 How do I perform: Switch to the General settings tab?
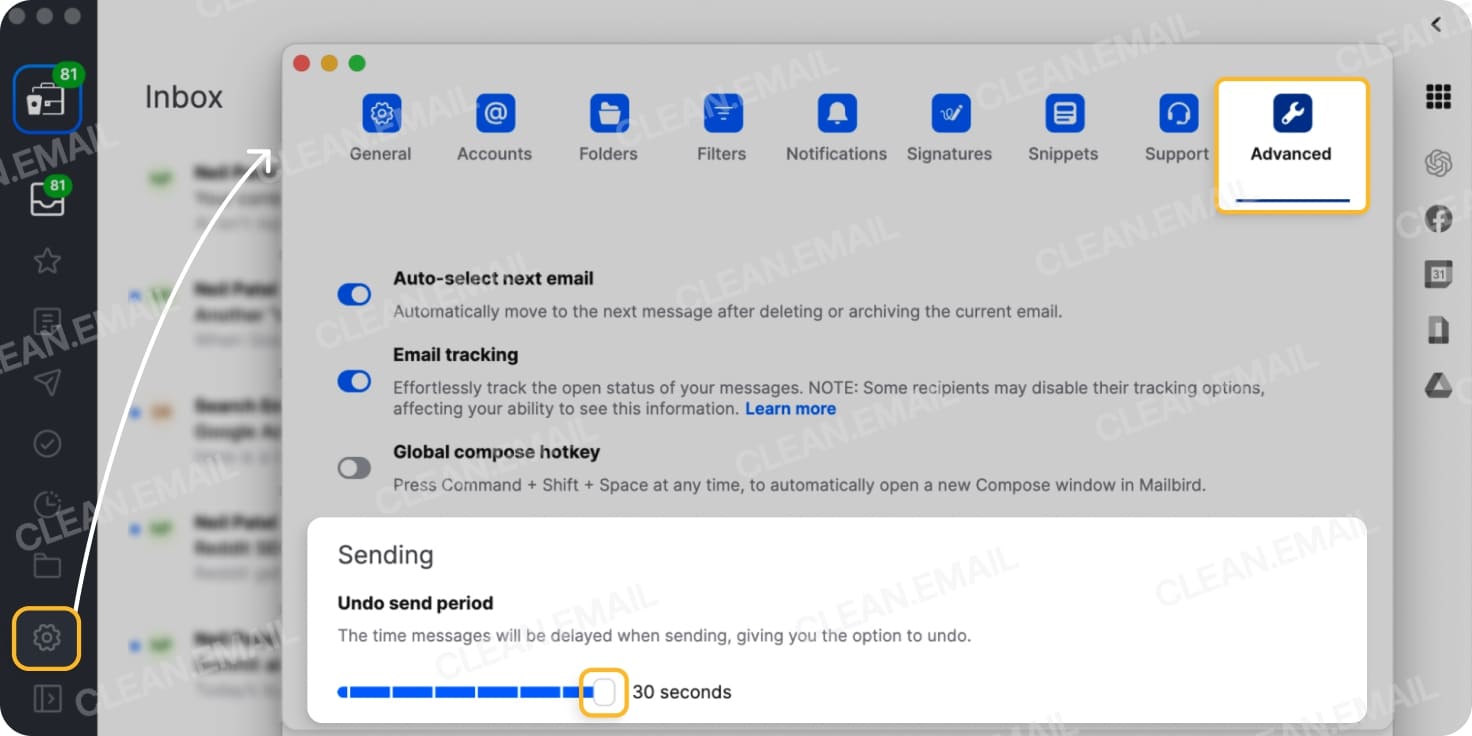pyautogui.click(x=380, y=126)
